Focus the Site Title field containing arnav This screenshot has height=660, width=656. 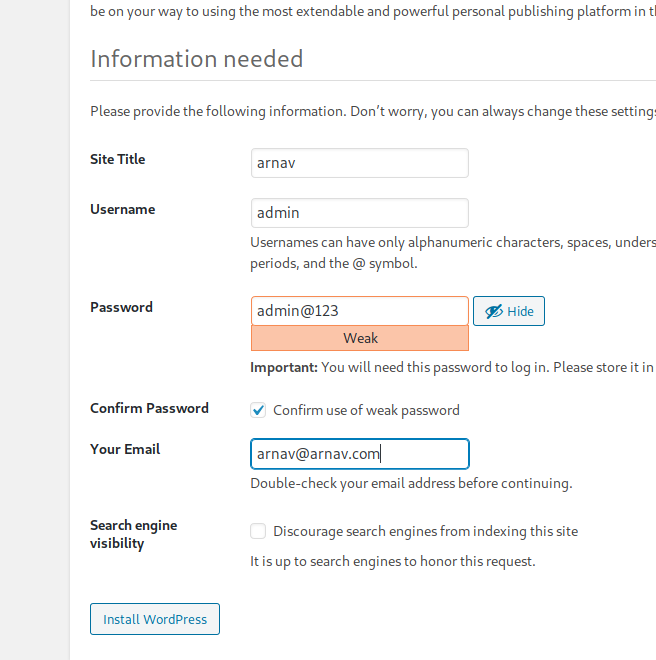coord(359,163)
